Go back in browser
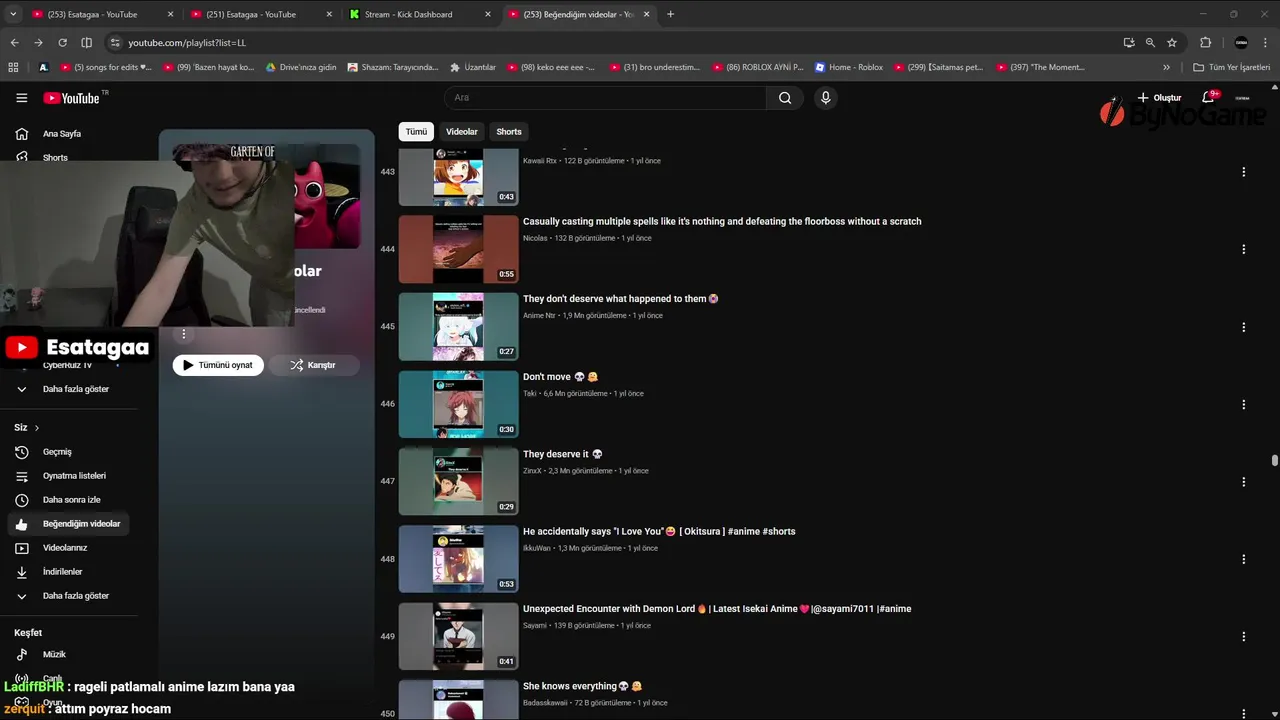The width and height of the screenshot is (1280, 720). pos(14,43)
